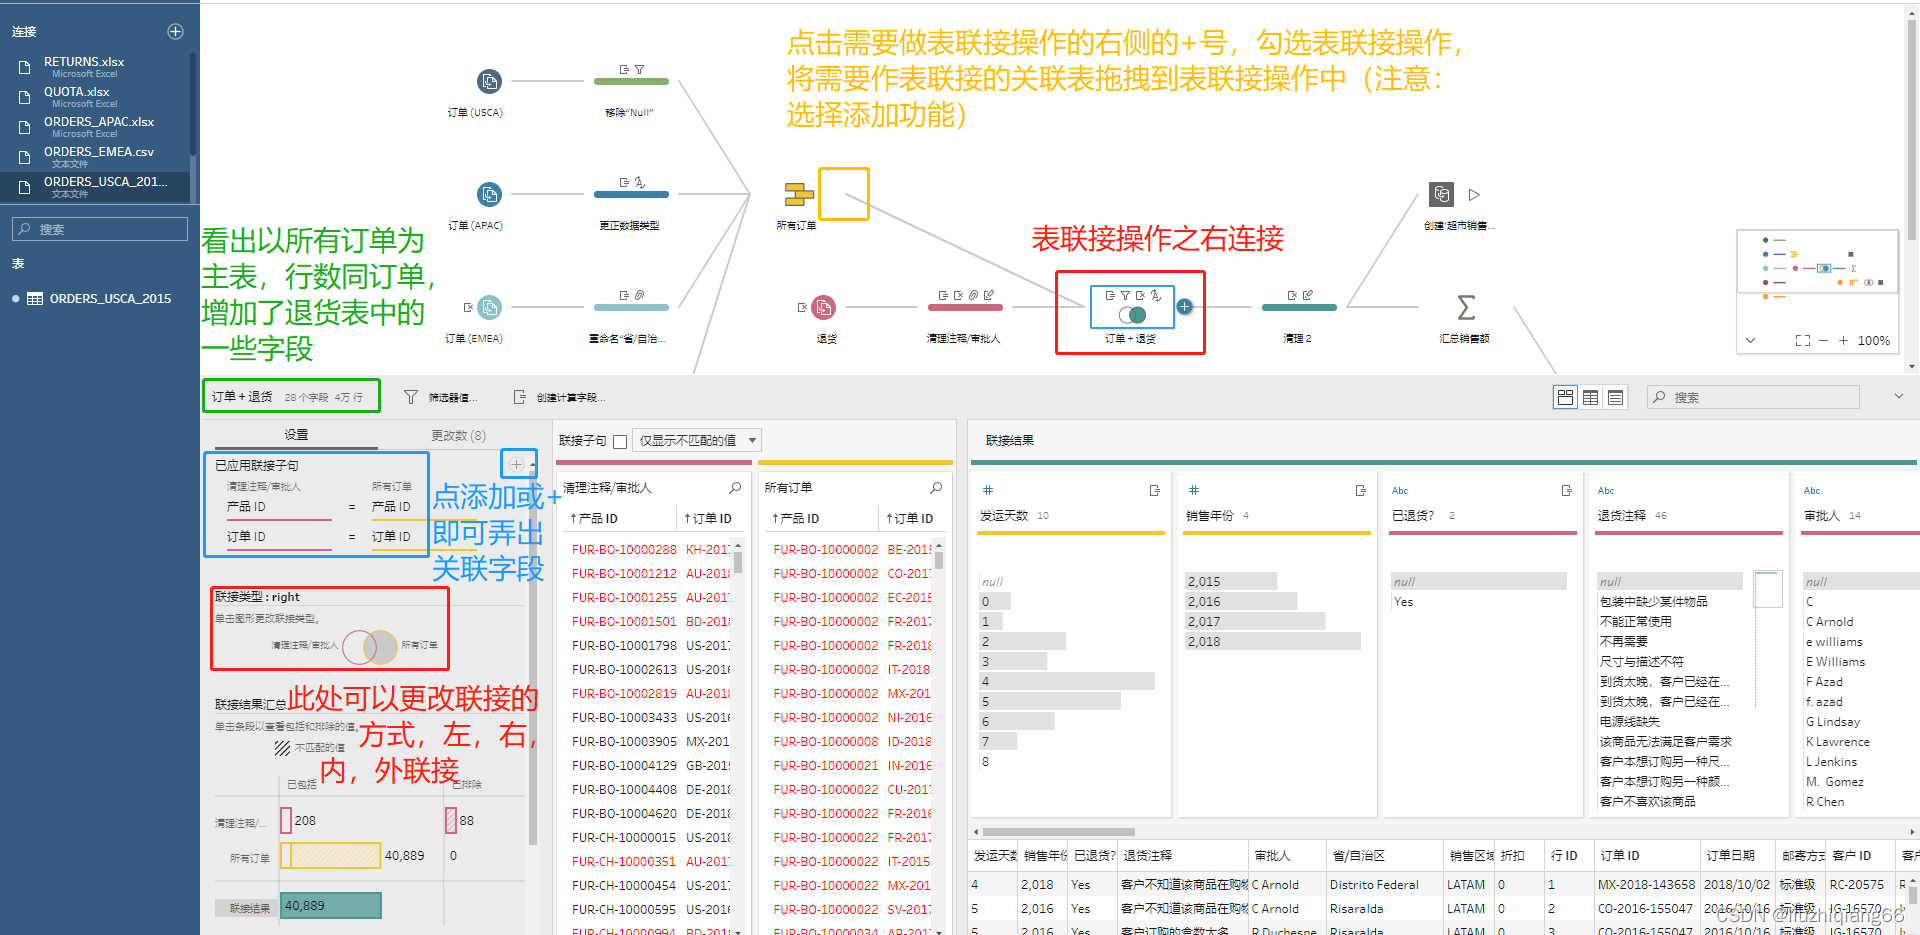Switch to the 更改数 (8) tab

pos(458,435)
